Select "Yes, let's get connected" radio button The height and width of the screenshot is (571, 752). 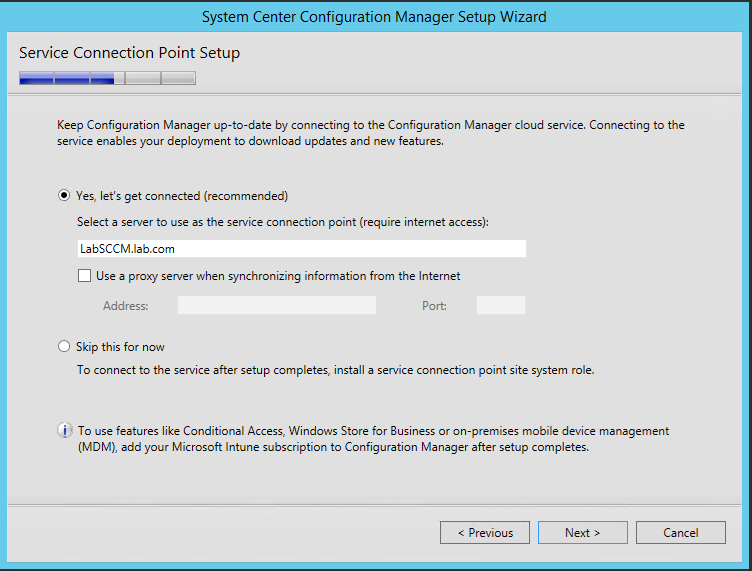(65, 196)
